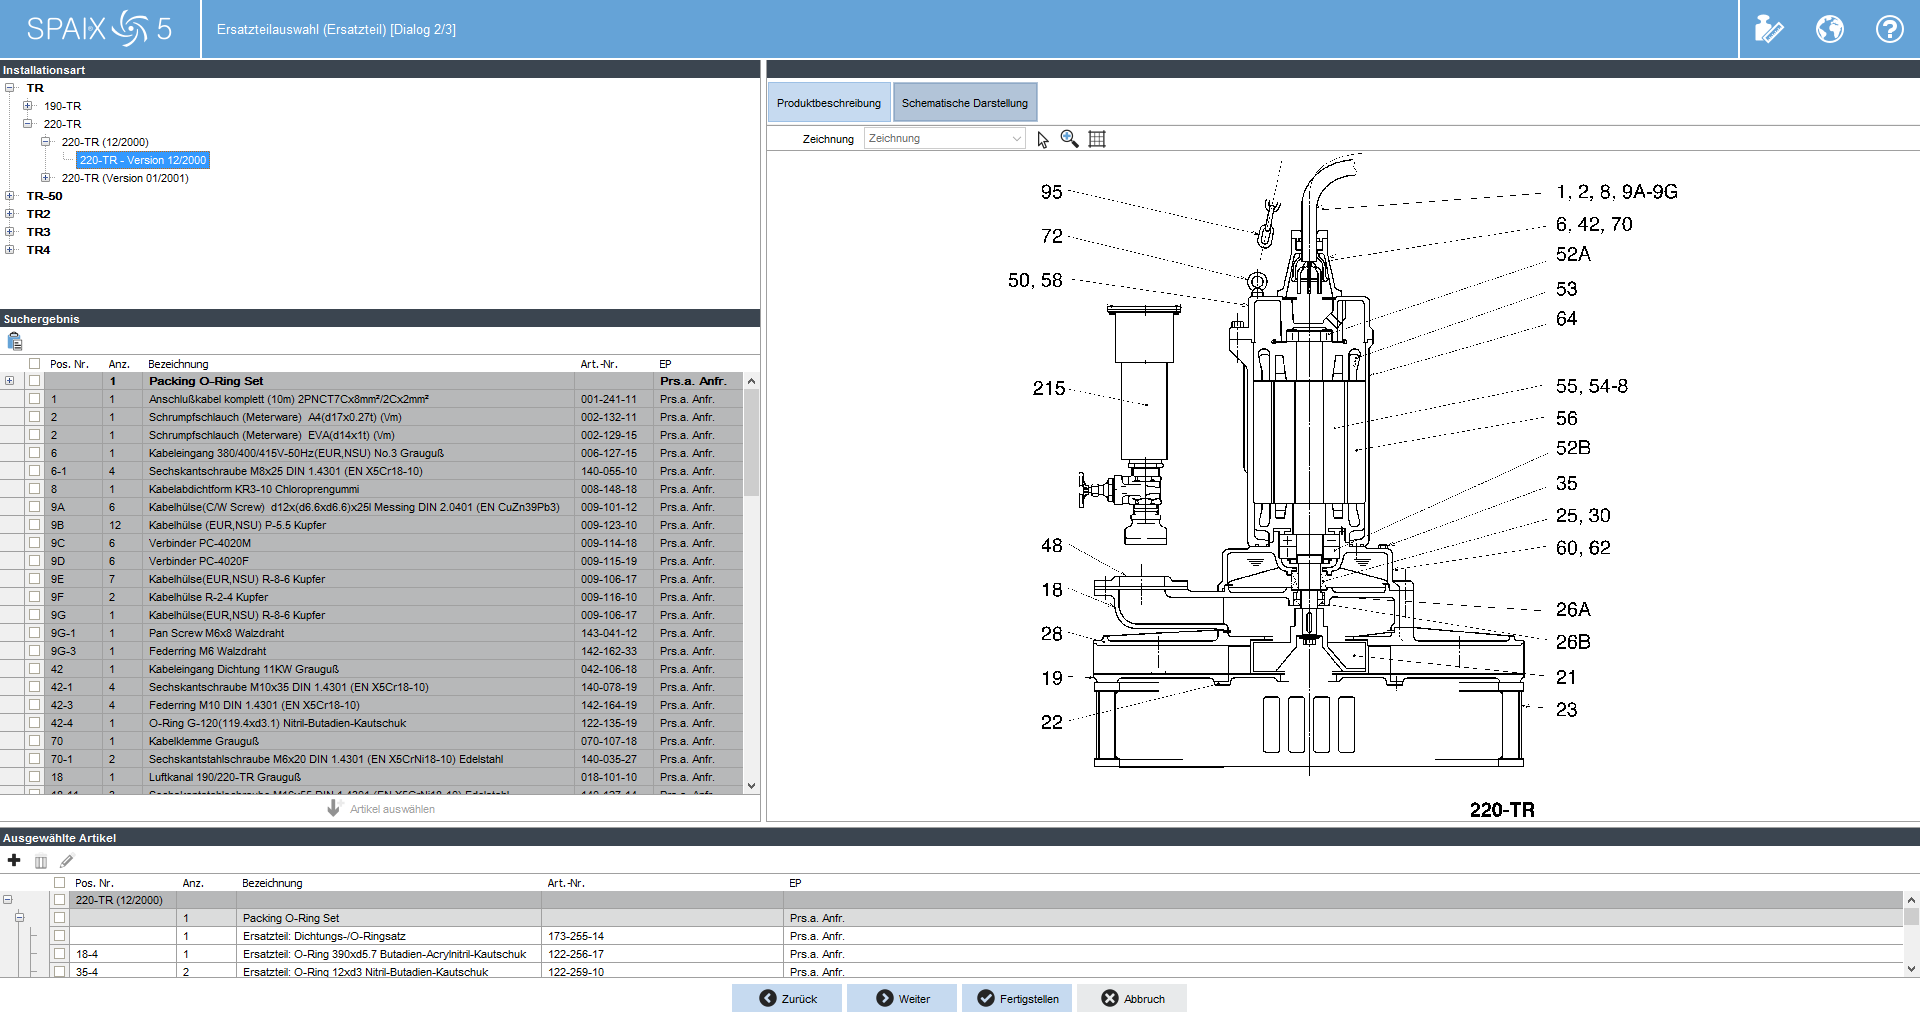Collapse the 220-TR (12/2000) tree node
Viewport: 1920px width, 1017px height.
46,142
